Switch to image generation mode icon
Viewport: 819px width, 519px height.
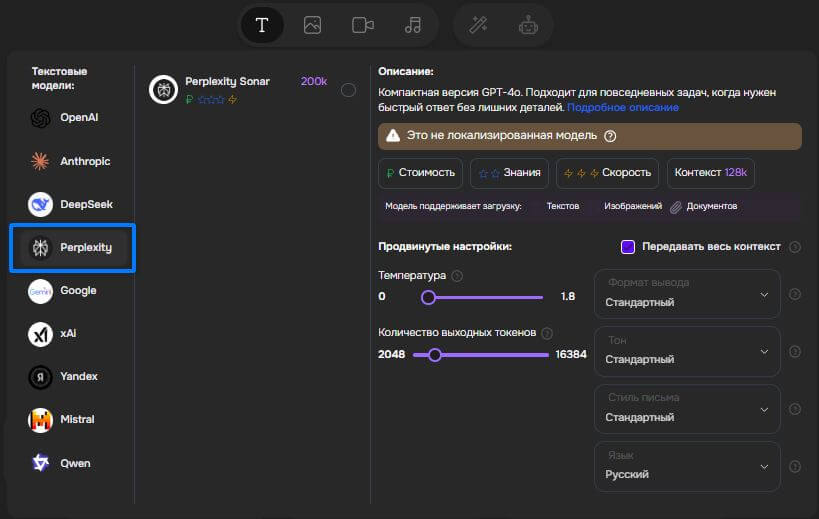click(x=312, y=25)
